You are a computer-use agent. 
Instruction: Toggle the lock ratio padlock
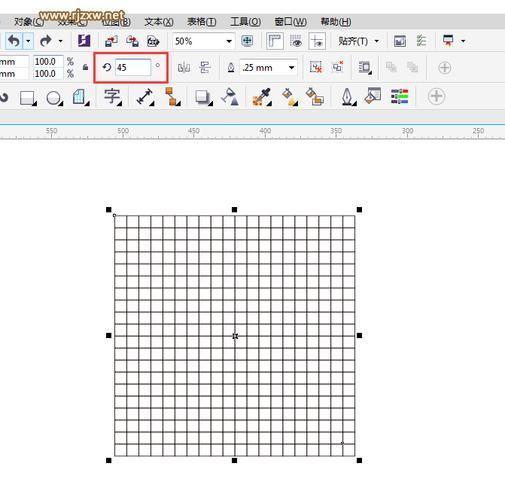[x=85, y=67]
